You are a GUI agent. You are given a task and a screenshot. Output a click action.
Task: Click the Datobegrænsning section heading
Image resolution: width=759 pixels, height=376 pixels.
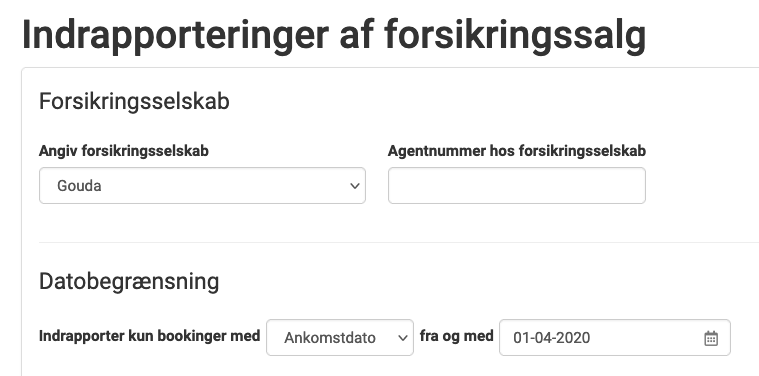129,282
